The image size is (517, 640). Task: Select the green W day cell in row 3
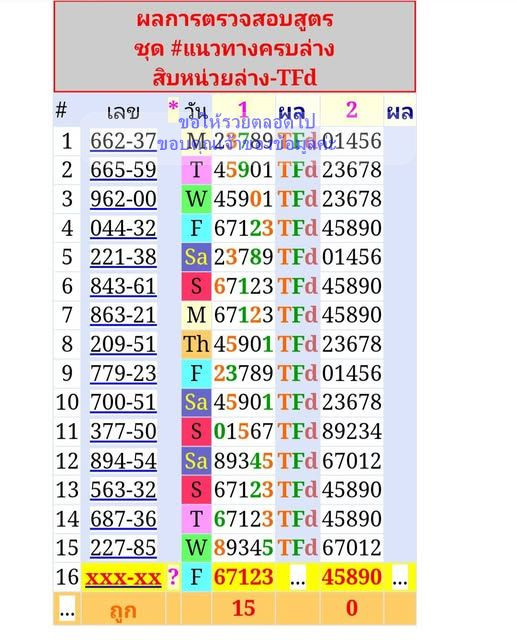(196, 199)
